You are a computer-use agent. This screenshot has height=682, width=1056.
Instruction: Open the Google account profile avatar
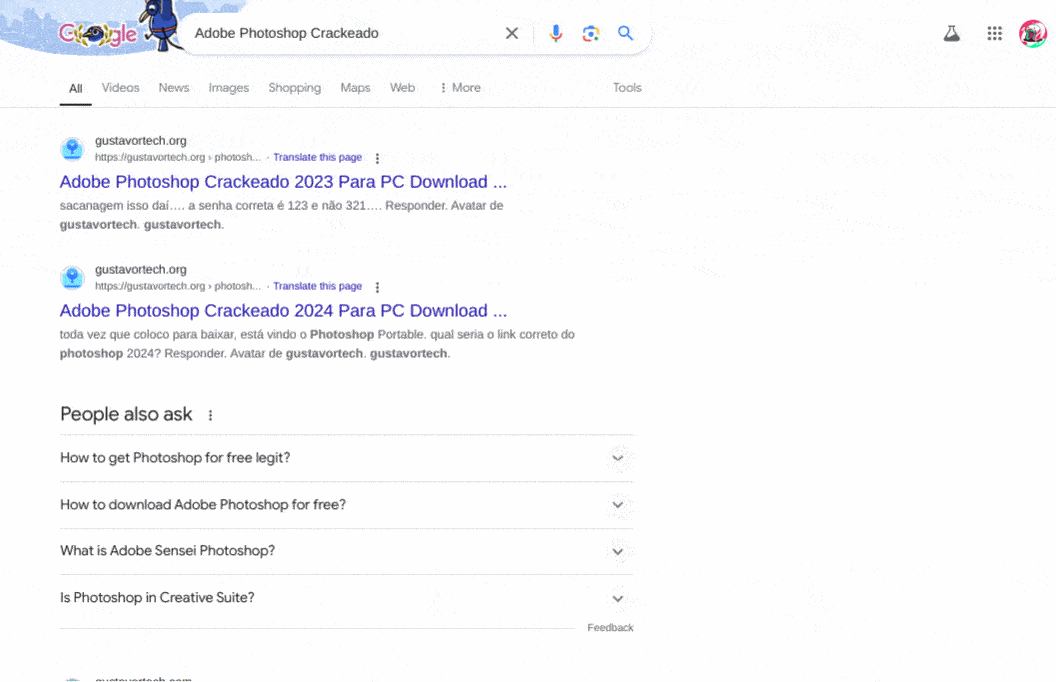tap(1032, 33)
